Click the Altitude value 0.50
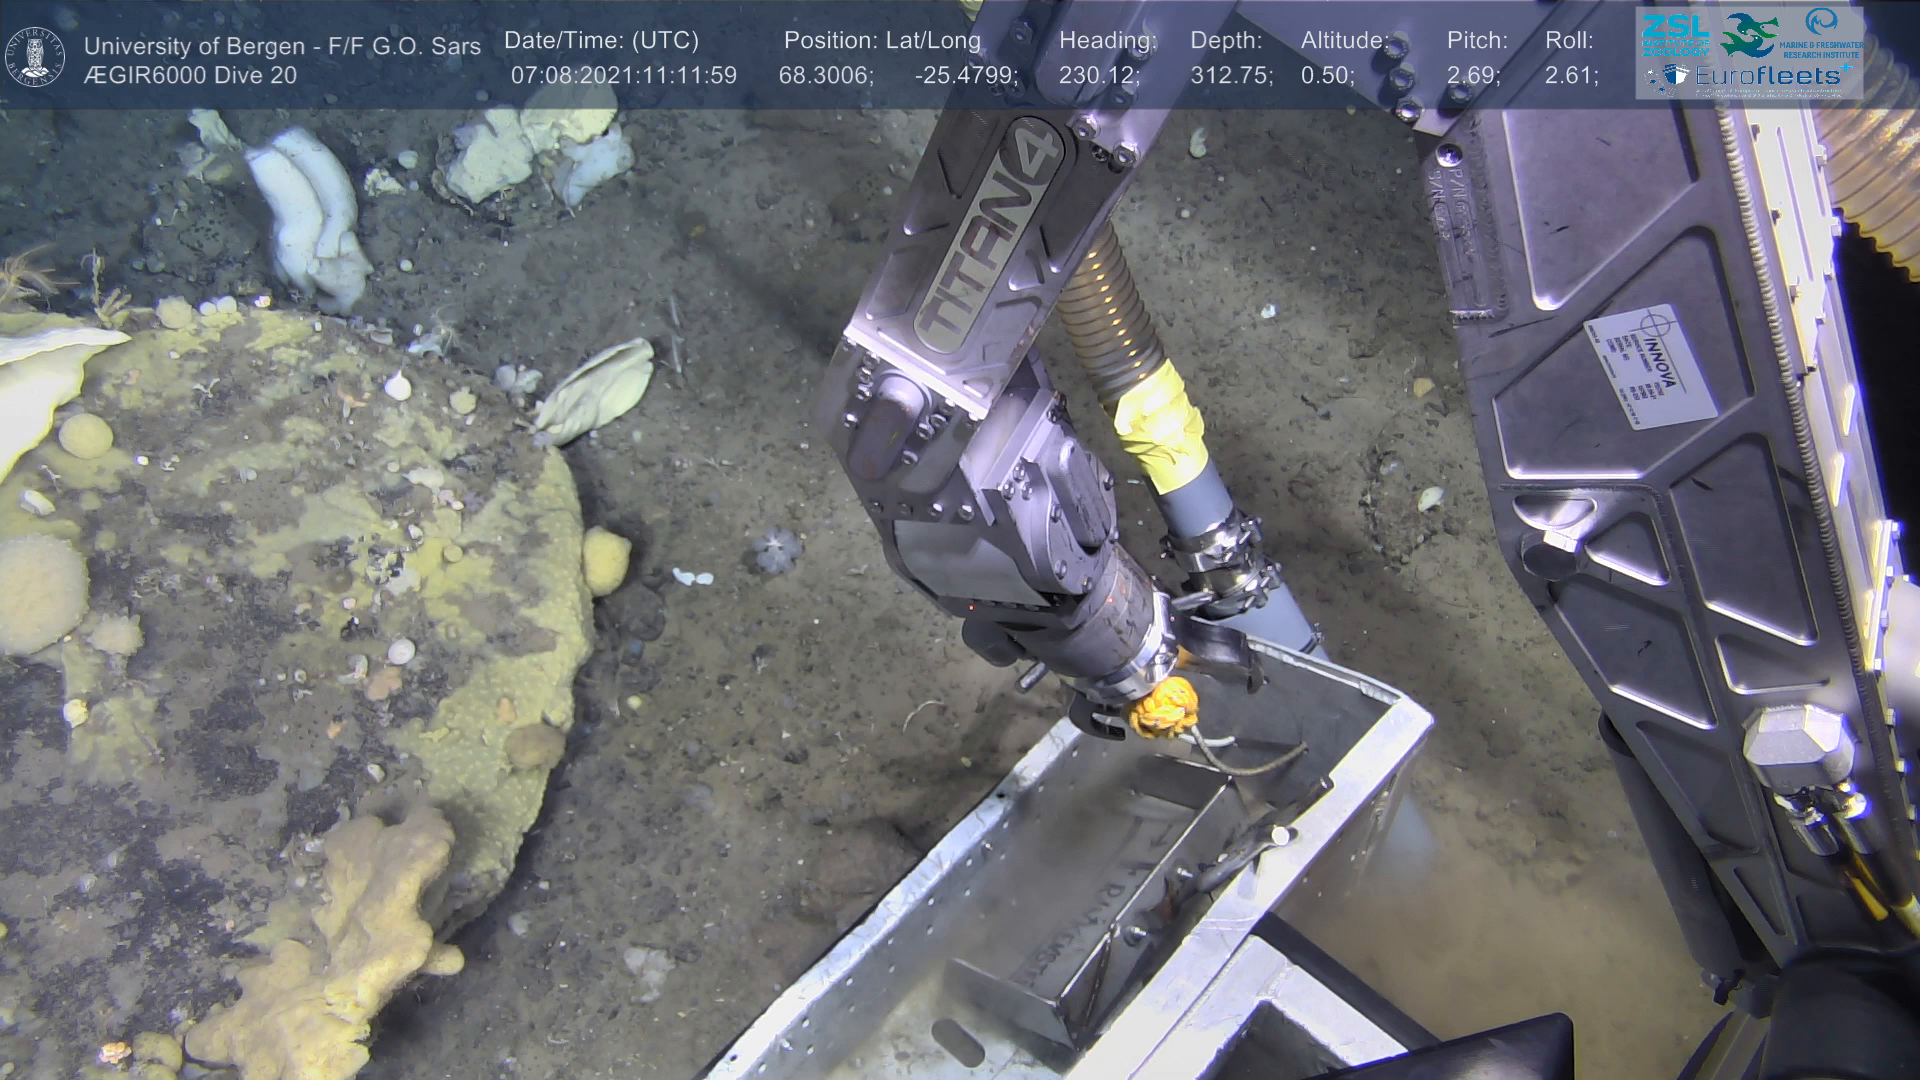The image size is (1920, 1080). [x=1327, y=75]
